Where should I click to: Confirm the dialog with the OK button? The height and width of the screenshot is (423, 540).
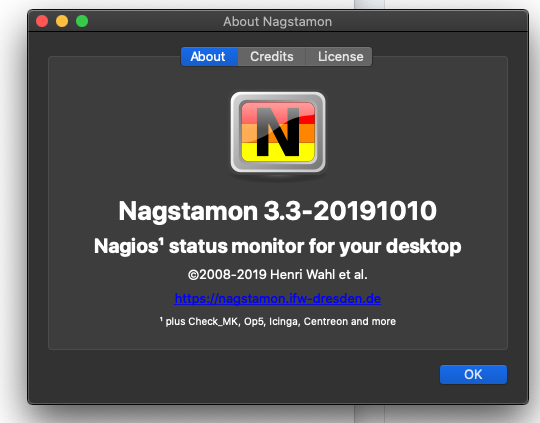[x=473, y=374]
